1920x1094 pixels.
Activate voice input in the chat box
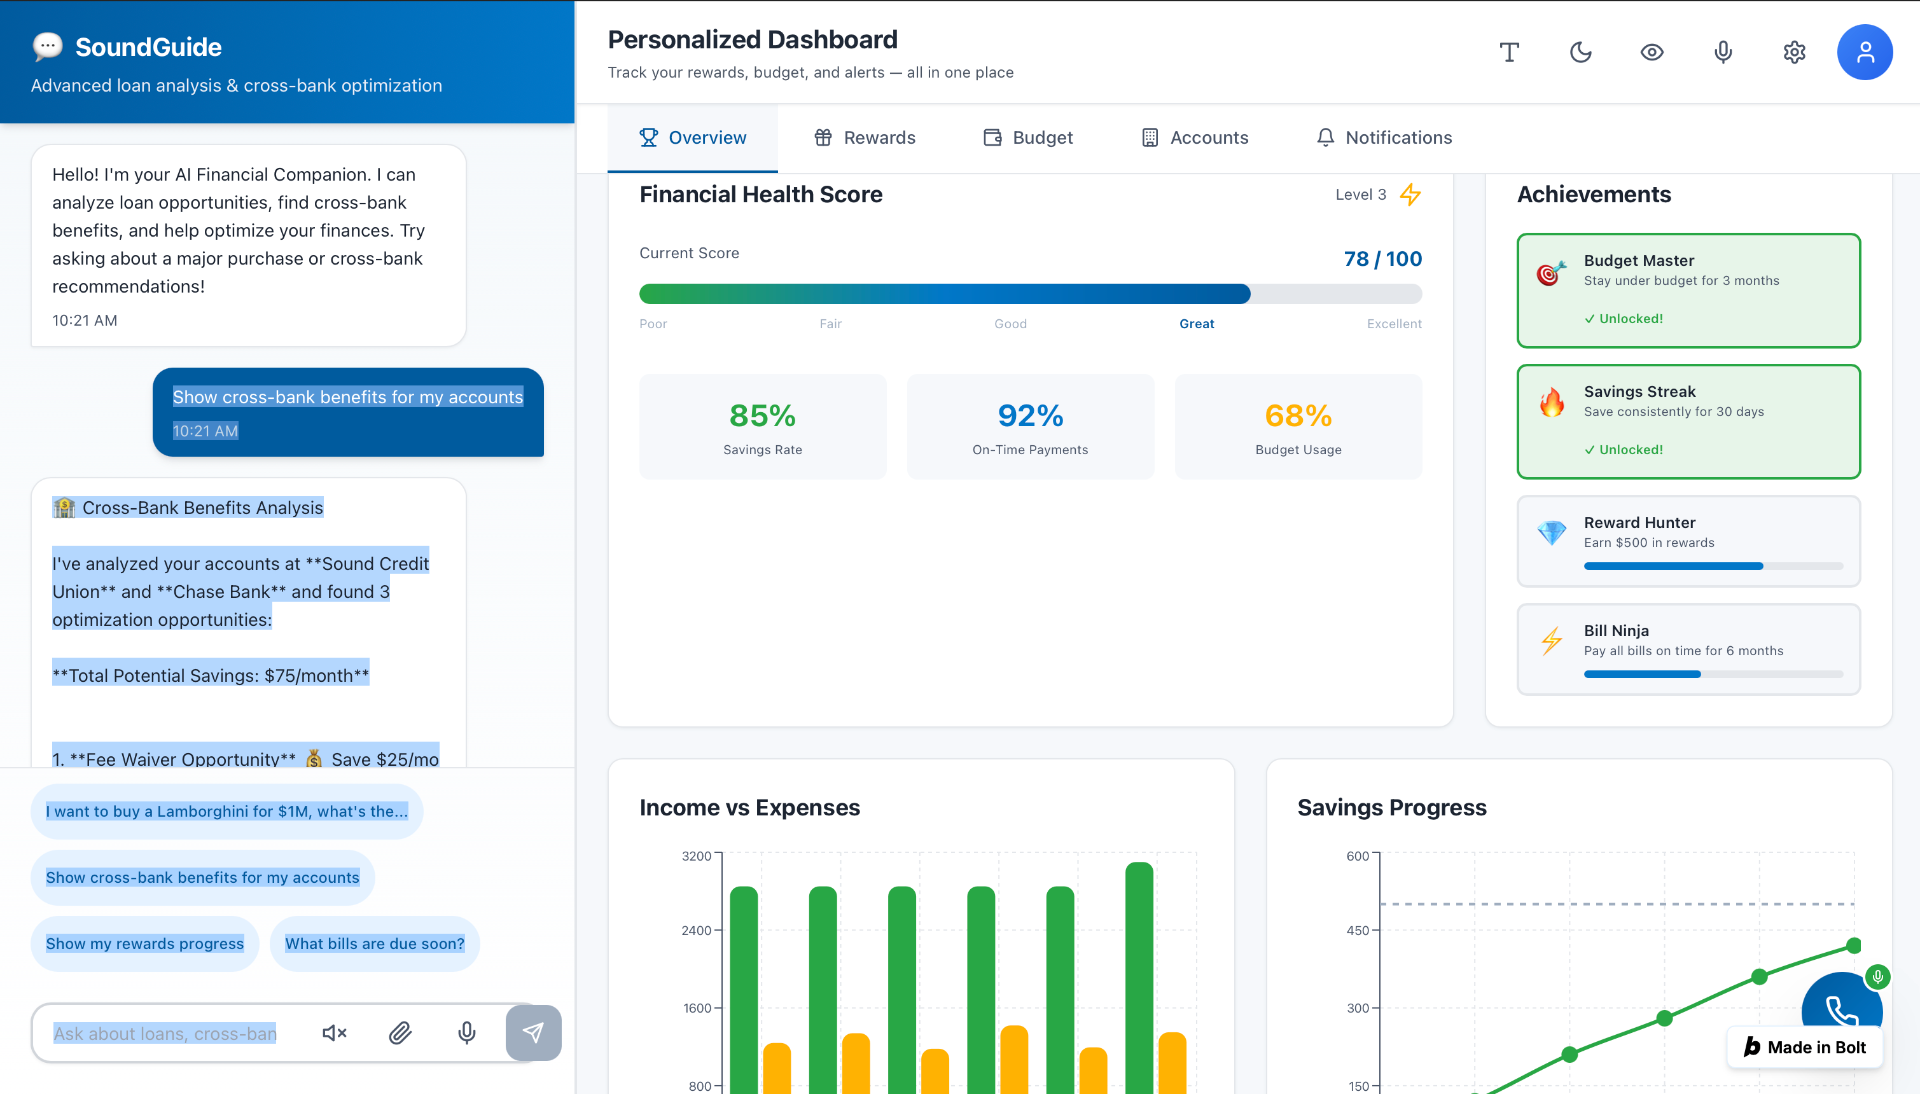(466, 1033)
